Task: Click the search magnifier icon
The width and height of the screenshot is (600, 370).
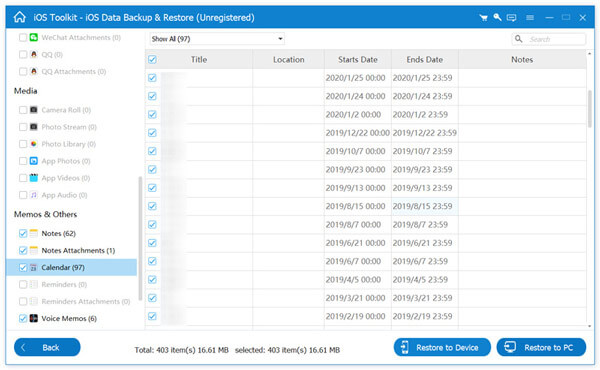Action: (518, 39)
